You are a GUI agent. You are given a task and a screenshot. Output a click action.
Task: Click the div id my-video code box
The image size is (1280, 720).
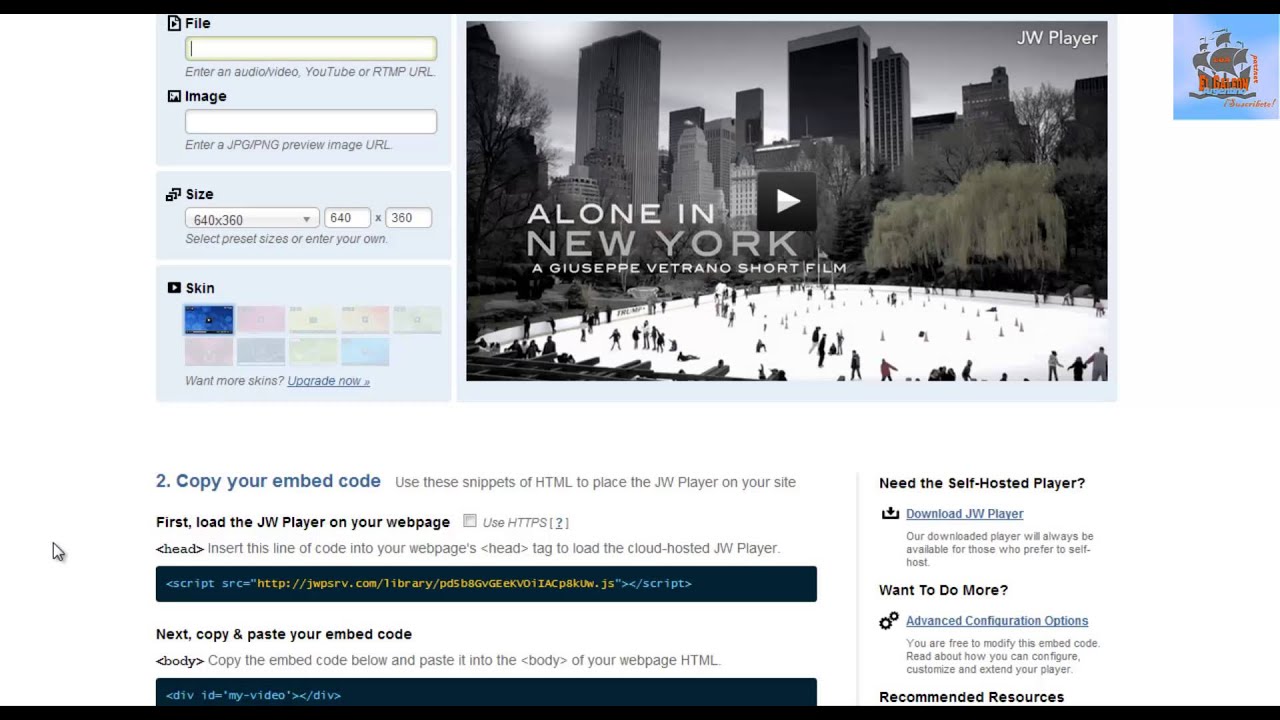(x=486, y=693)
